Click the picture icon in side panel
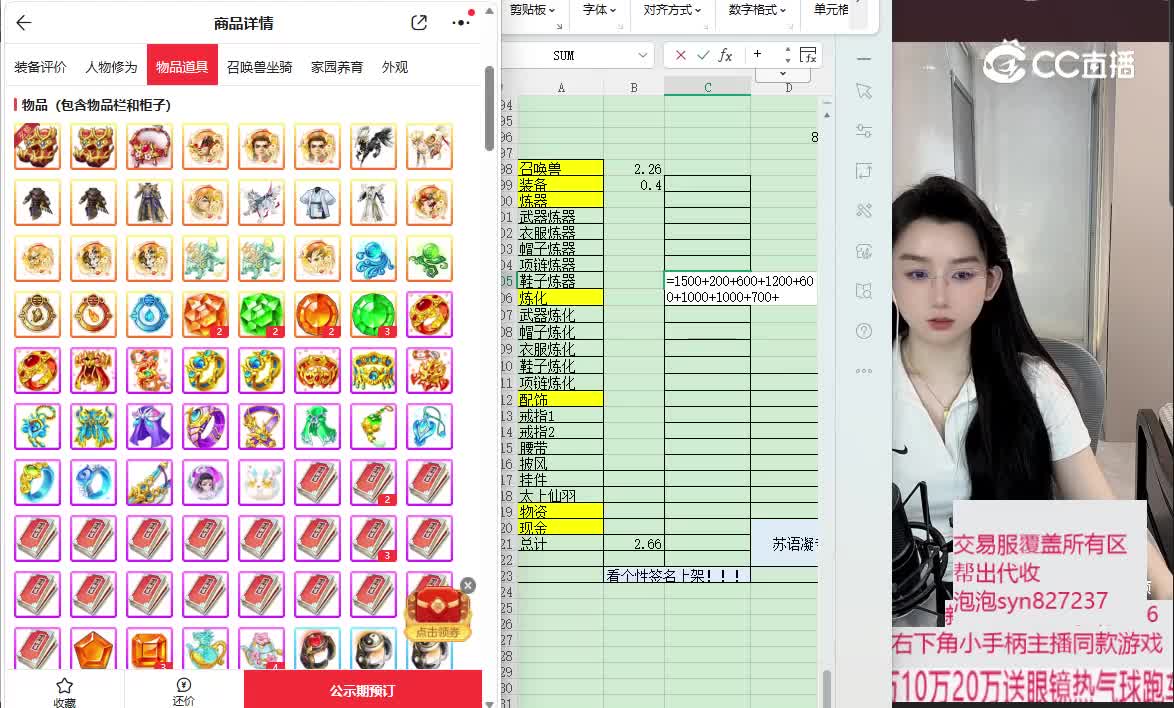This screenshot has height=708, width=1174. (x=864, y=251)
